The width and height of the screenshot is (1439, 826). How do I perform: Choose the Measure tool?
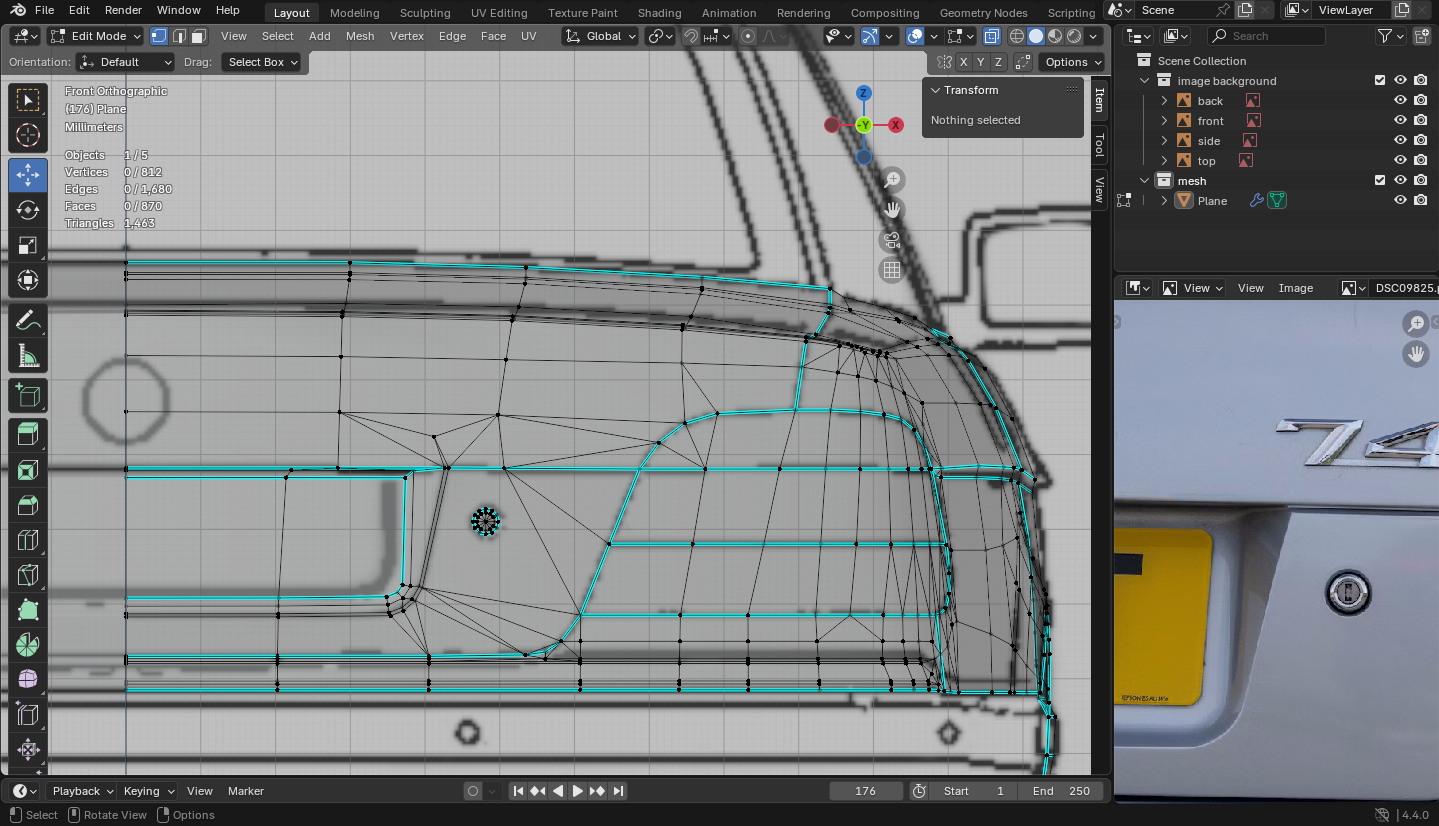pyautogui.click(x=28, y=356)
